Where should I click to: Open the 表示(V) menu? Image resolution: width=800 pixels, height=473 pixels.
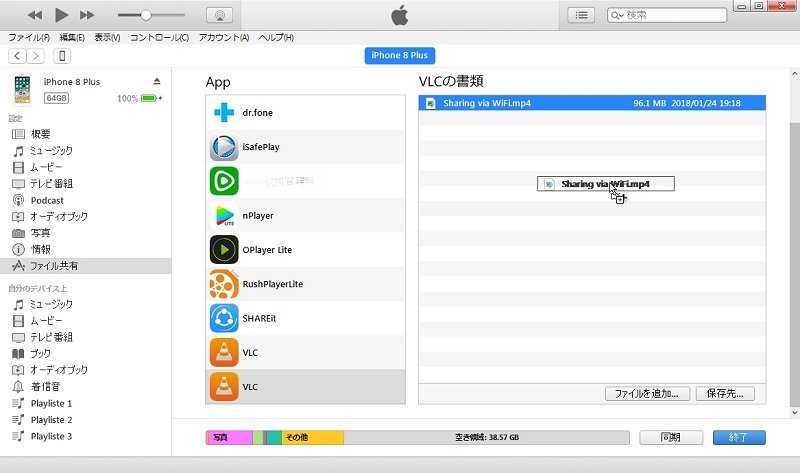107,38
